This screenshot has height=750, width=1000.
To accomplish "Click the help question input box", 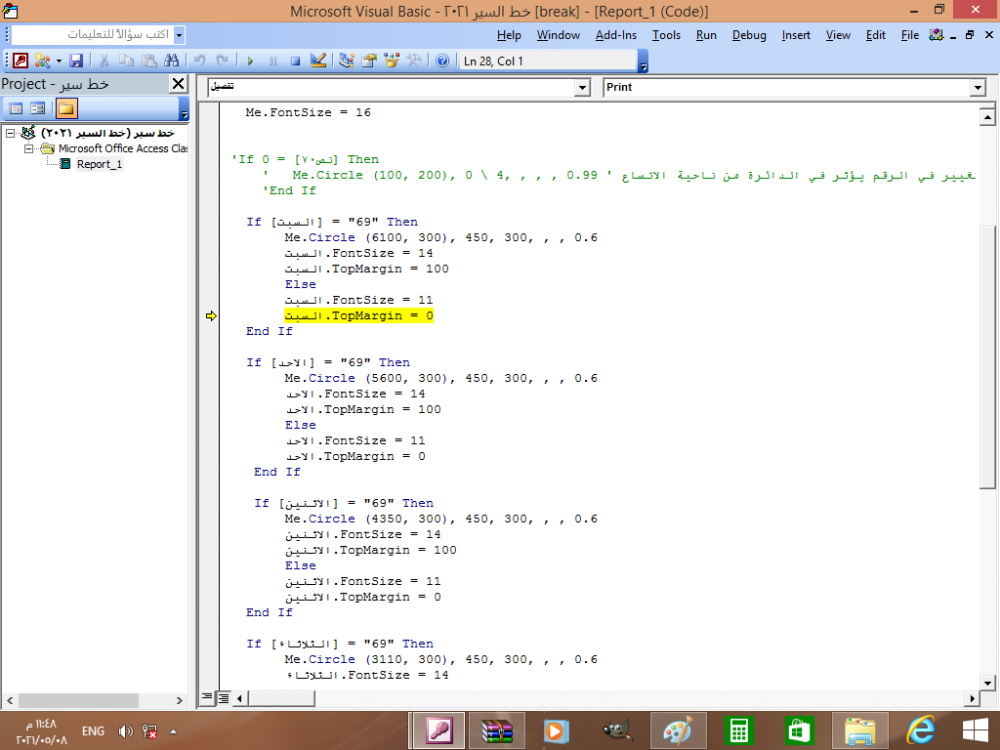I will [93, 34].
